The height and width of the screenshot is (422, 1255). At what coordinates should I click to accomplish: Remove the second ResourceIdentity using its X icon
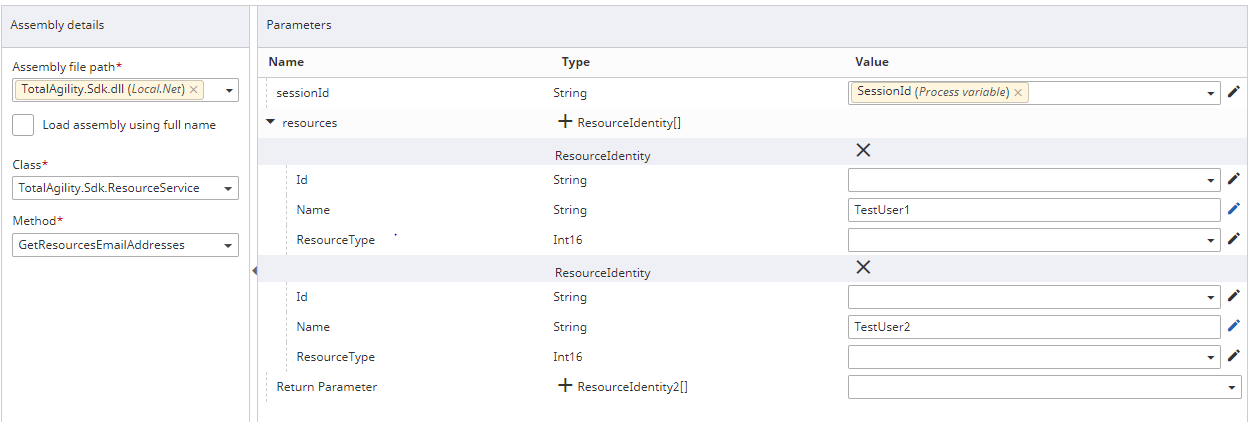(x=863, y=267)
